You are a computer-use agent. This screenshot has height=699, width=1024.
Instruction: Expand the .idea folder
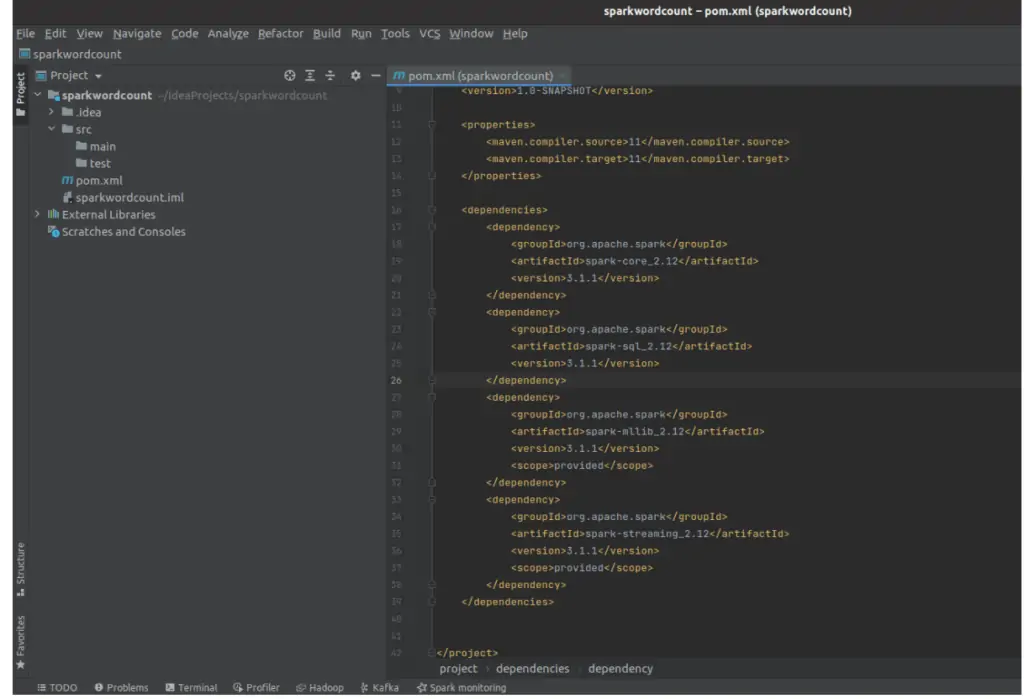tap(51, 112)
